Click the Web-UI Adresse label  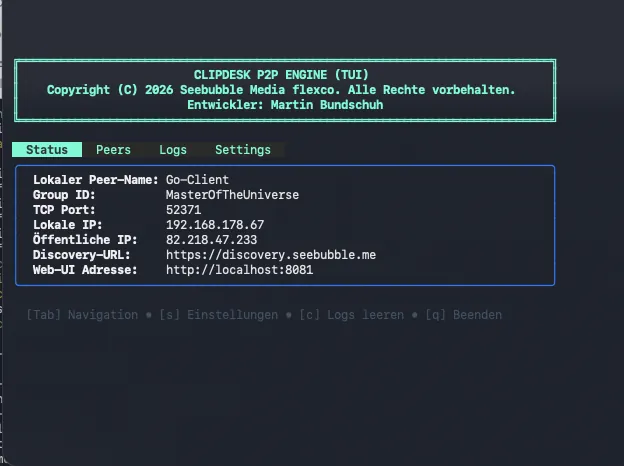[85, 270]
